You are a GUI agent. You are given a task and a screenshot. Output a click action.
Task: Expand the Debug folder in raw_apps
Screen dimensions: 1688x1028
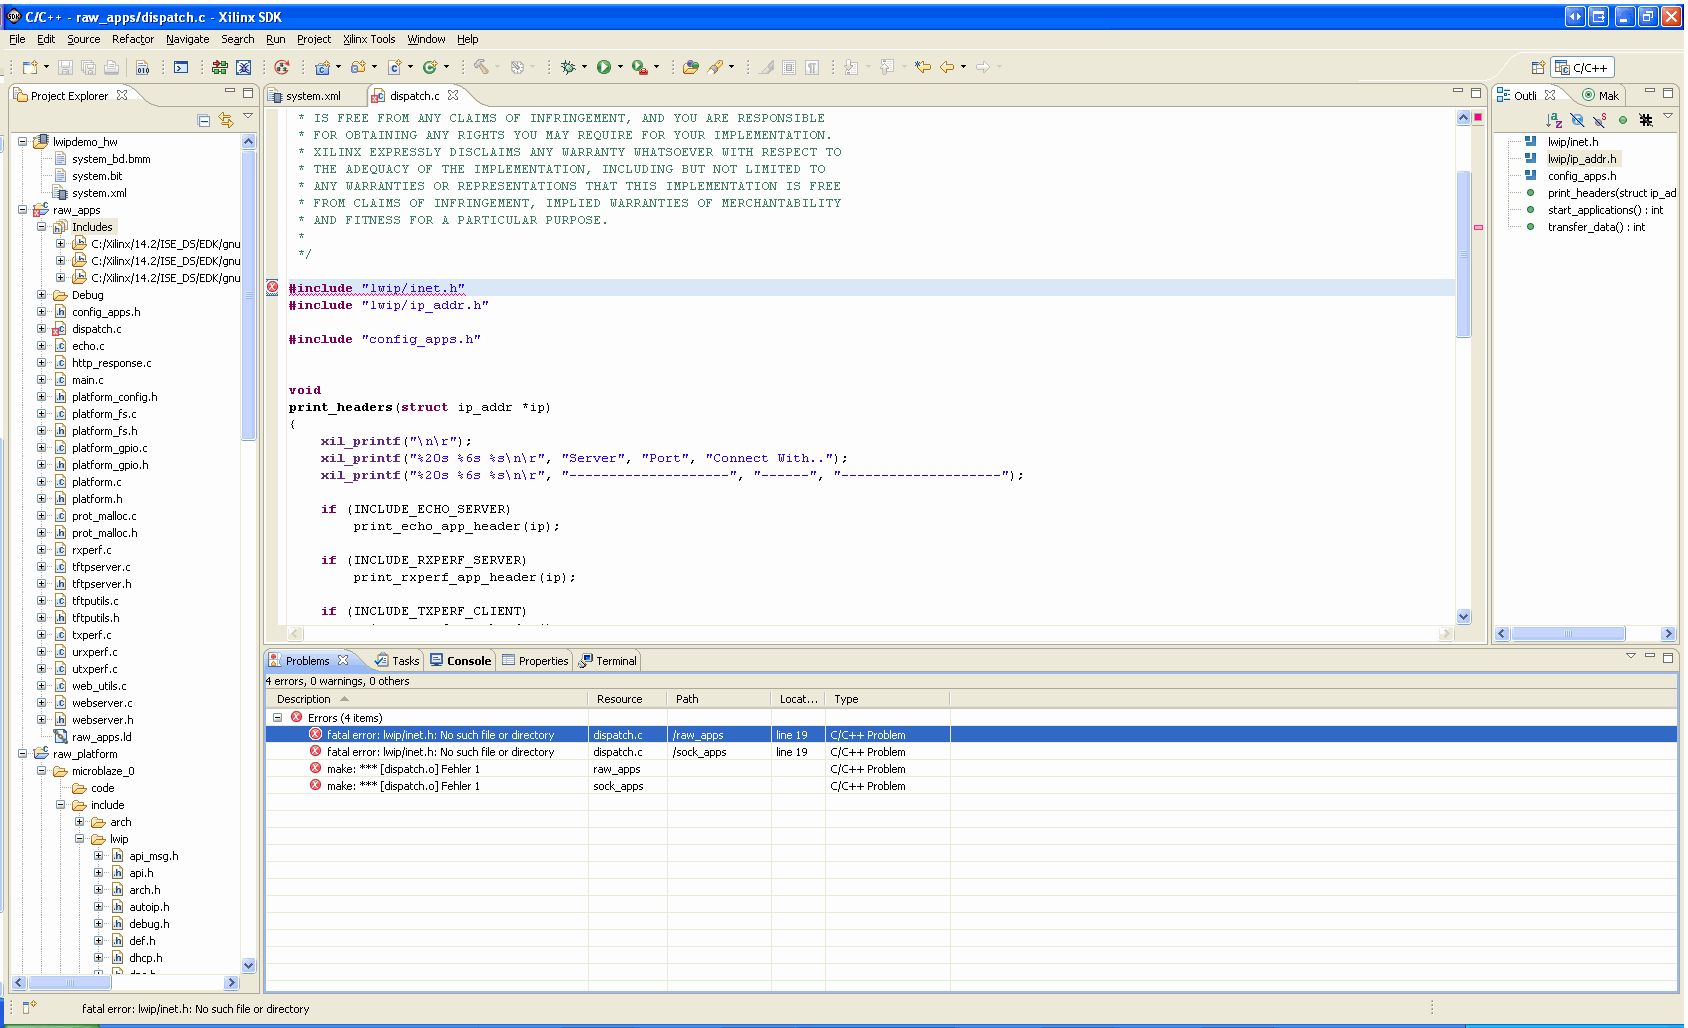tap(42, 295)
